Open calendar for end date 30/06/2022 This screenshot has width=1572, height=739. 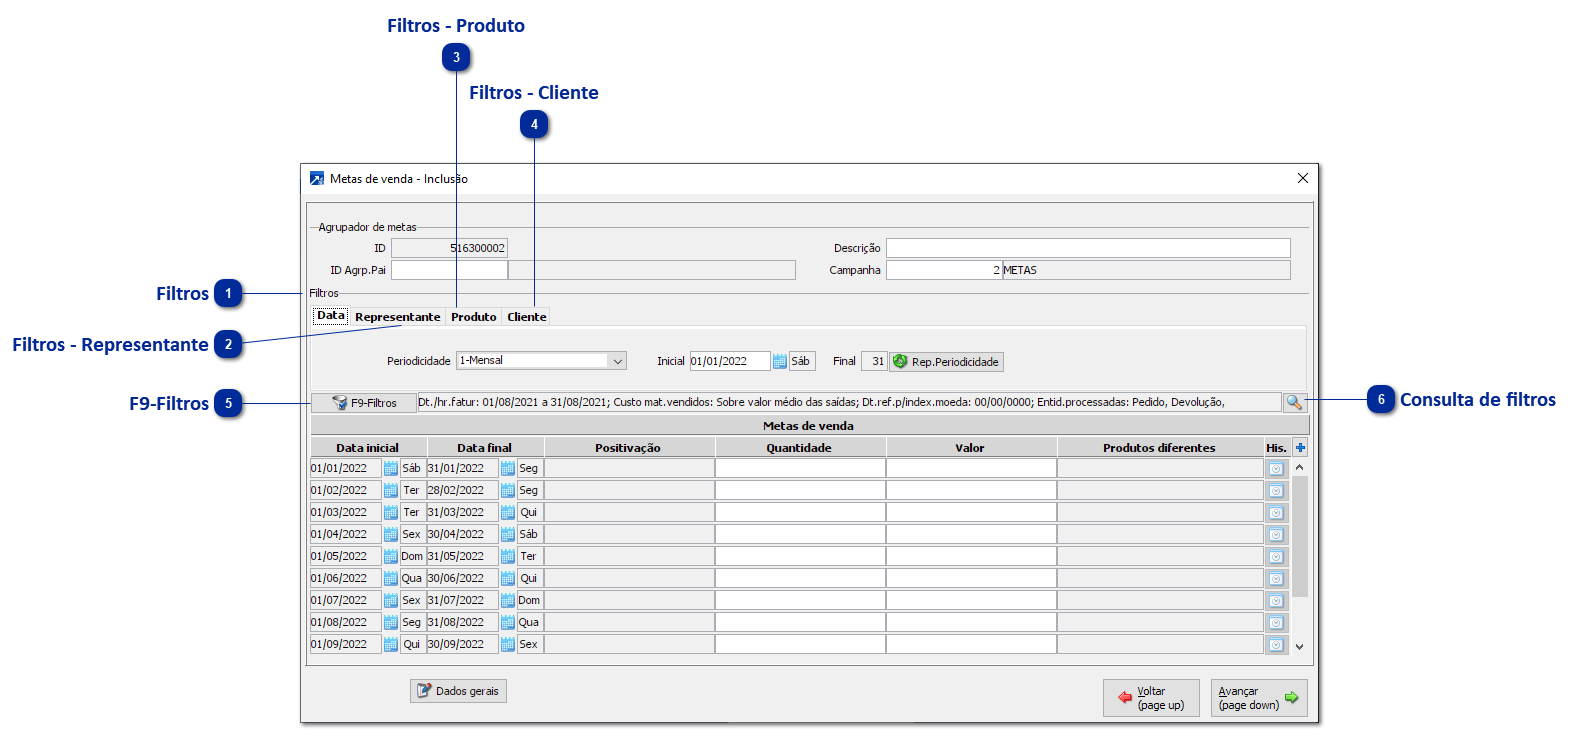(508, 578)
